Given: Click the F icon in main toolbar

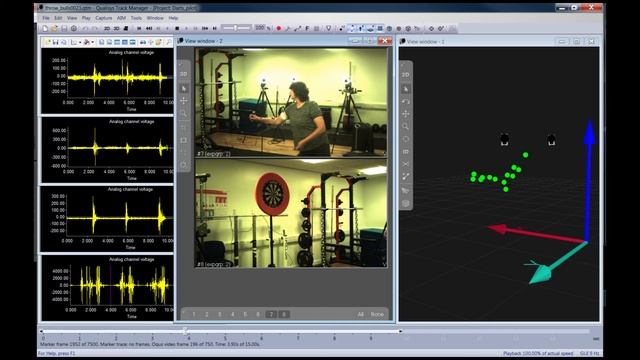Looking at the screenshot, I should pos(307,29).
